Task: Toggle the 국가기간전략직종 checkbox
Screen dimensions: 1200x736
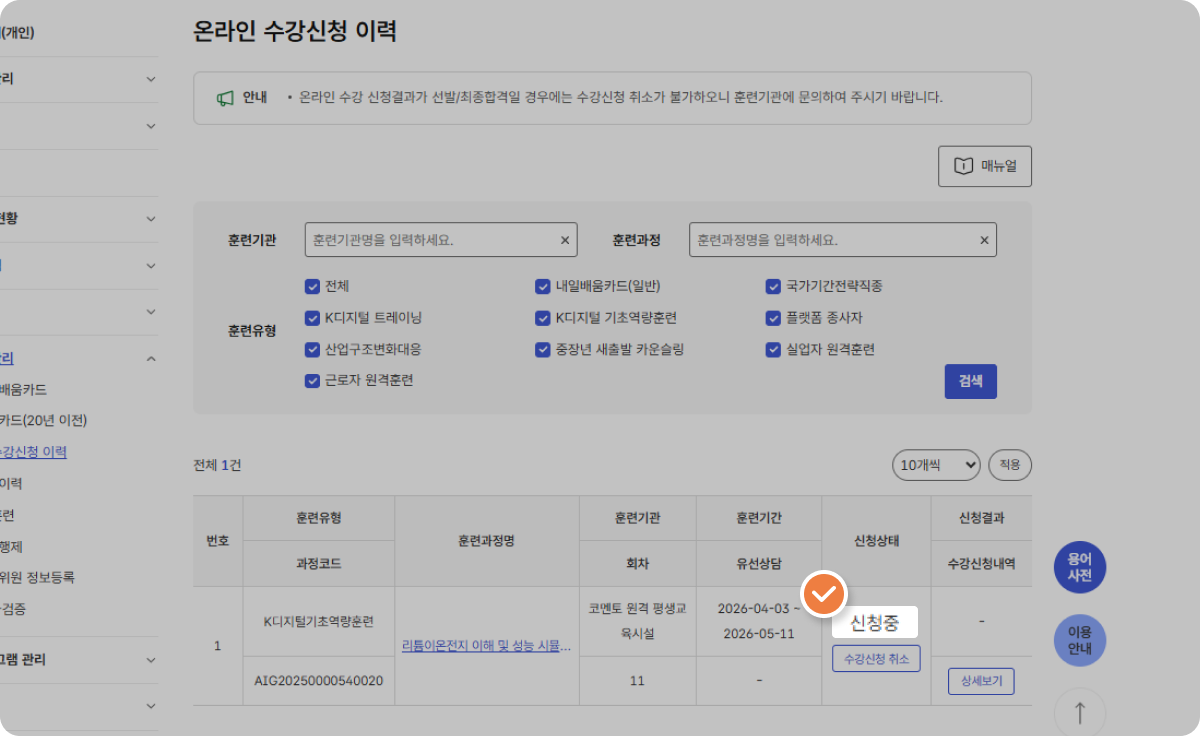Action: [x=773, y=286]
